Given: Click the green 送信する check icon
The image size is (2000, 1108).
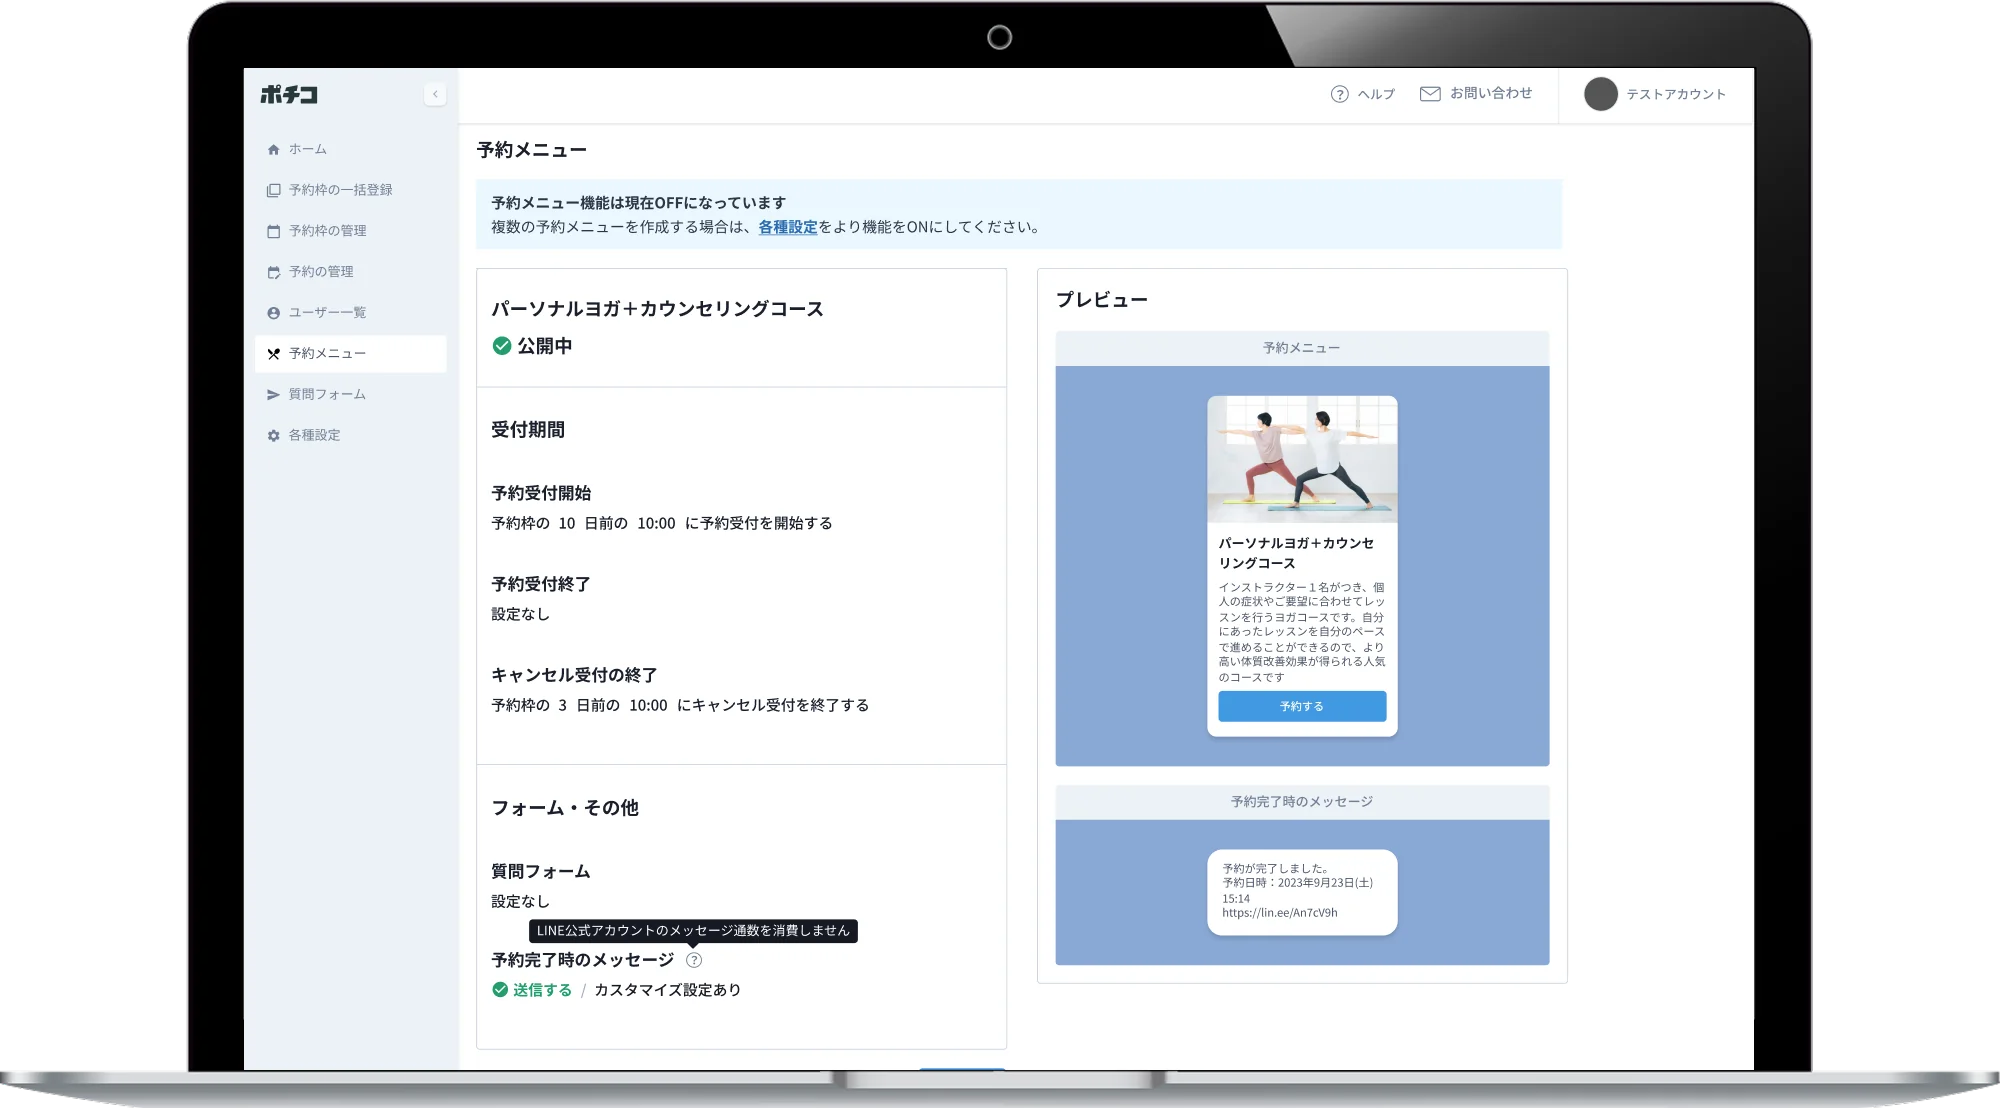Looking at the screenshot, I should [500, 990].
